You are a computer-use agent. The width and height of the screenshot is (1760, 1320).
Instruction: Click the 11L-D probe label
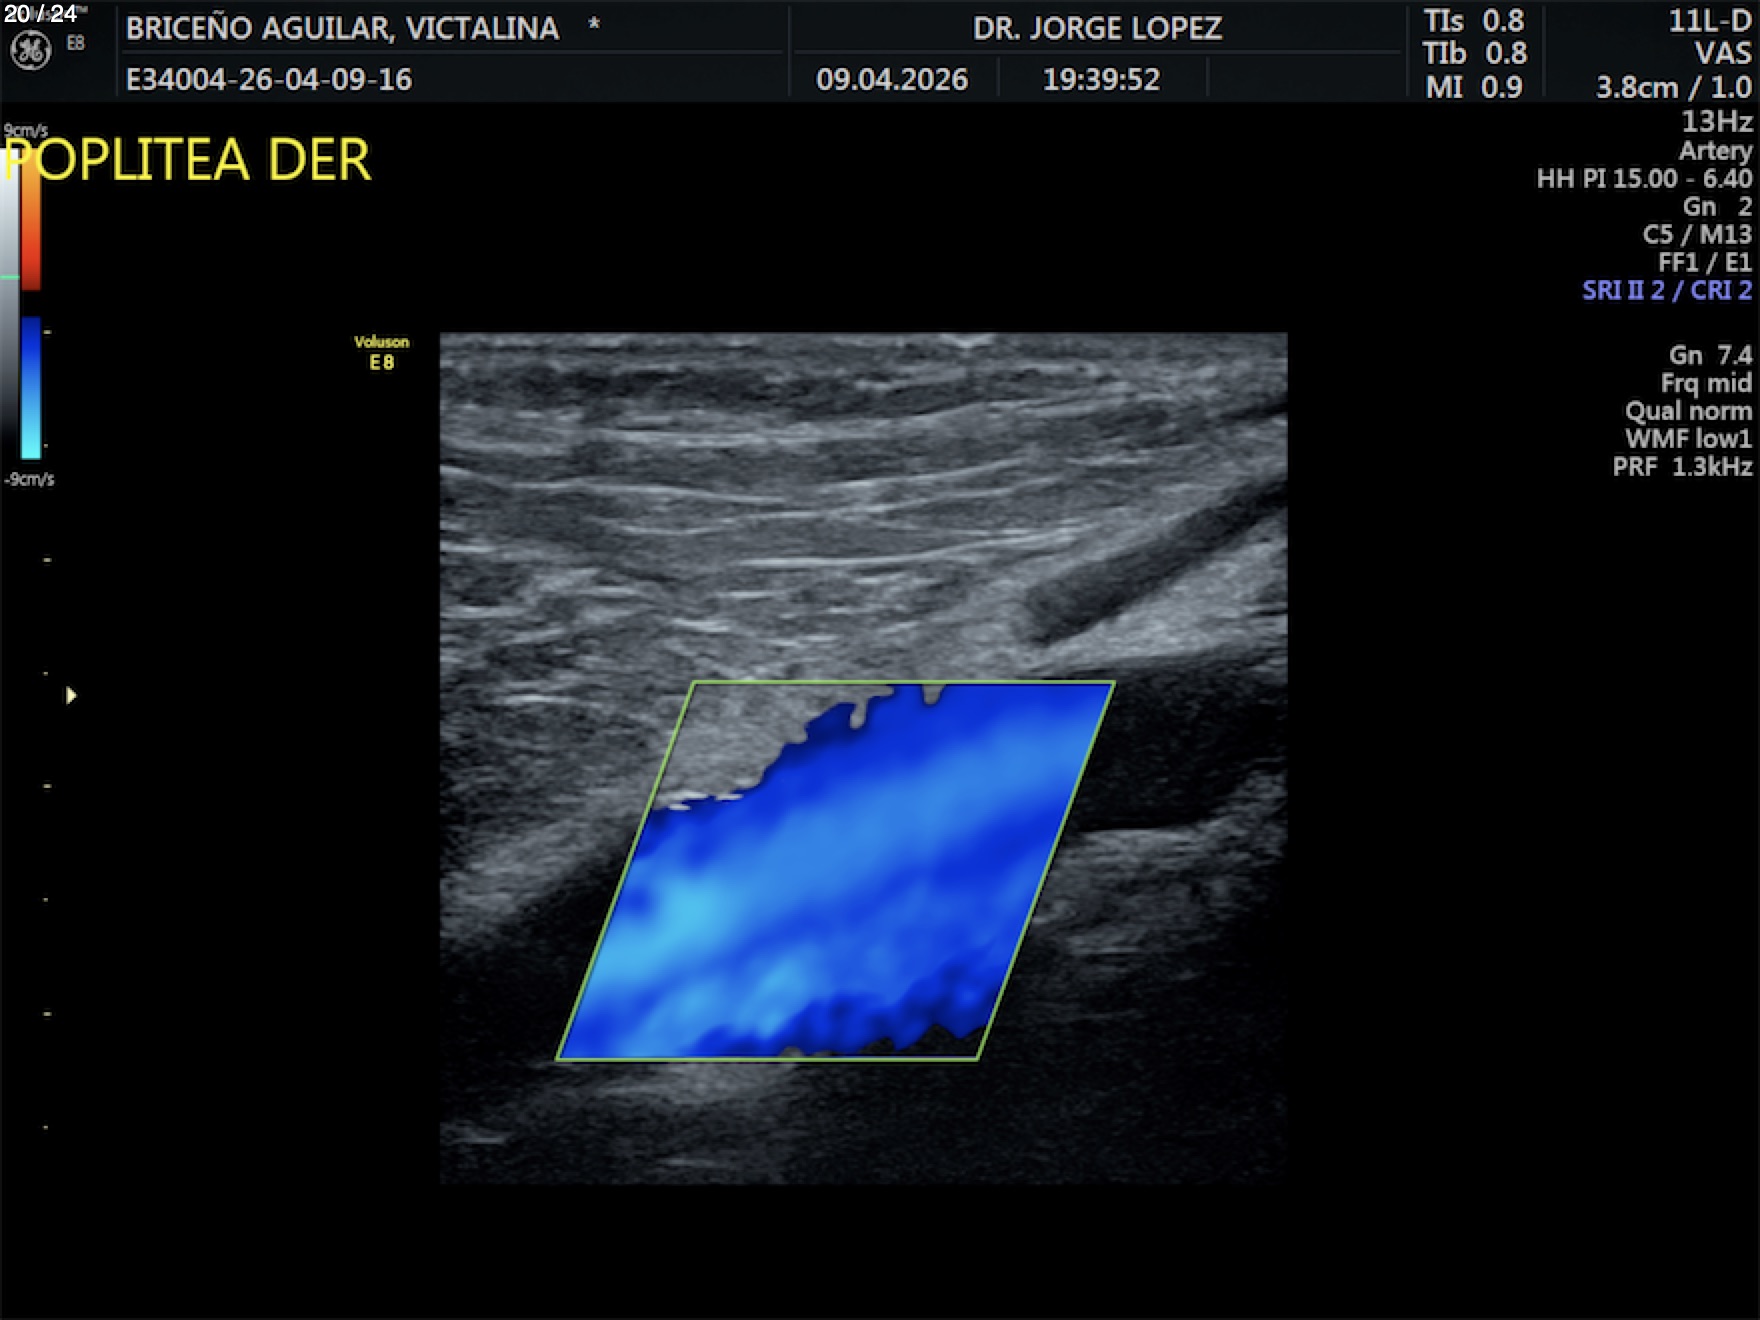(1709, 22)
